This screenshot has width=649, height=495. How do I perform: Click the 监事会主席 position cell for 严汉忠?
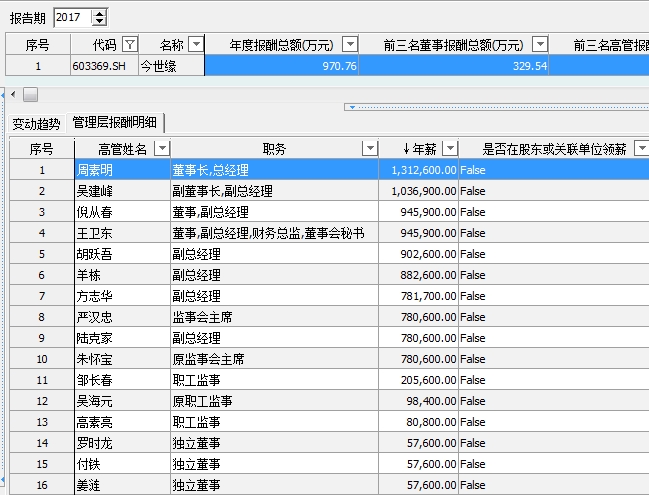tap(275, 317)
